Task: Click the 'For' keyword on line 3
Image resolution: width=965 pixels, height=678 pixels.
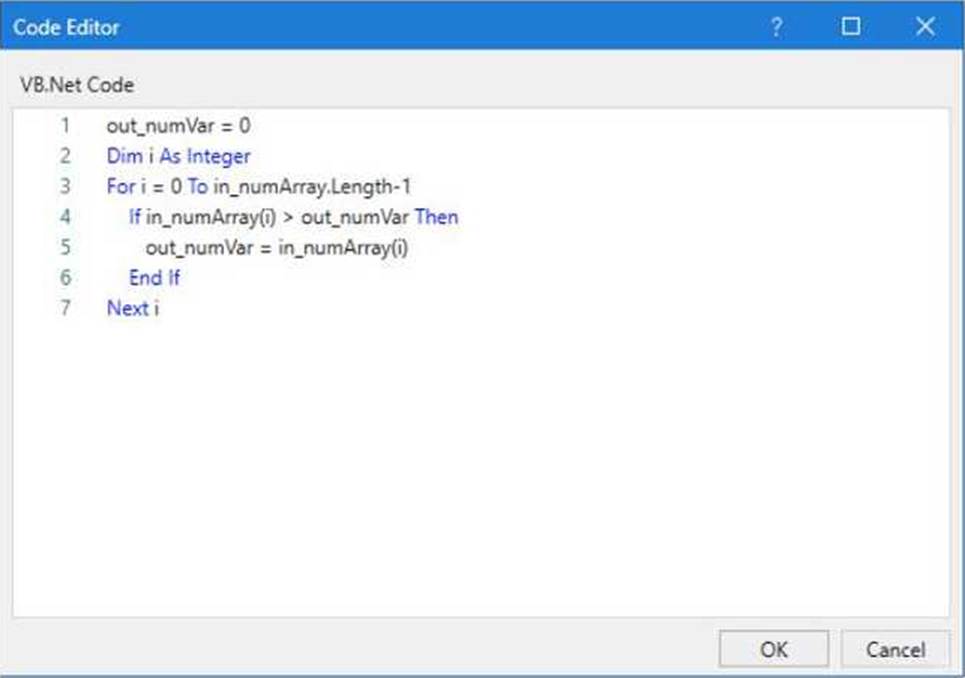Action: tap(120, 187)
